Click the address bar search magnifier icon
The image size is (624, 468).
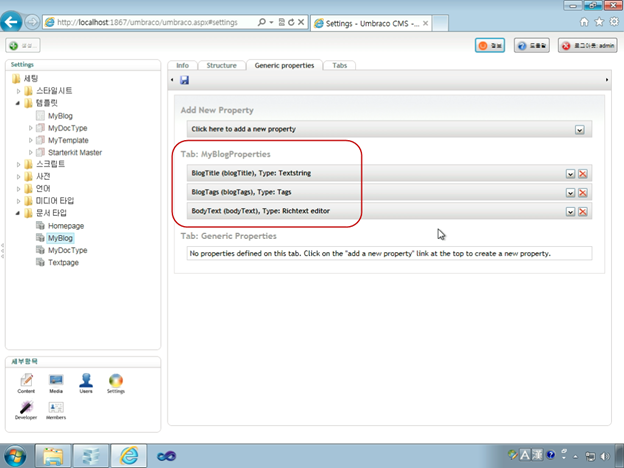point(261,22)
